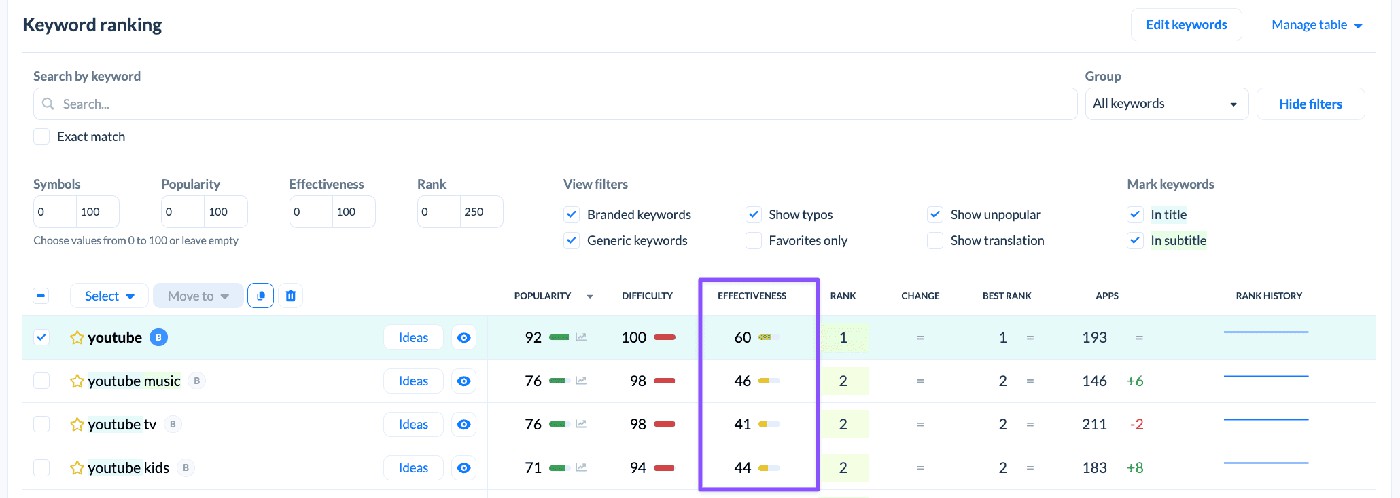Sort by Difficulty column header

pyautogui.click(x=648, y=296)
